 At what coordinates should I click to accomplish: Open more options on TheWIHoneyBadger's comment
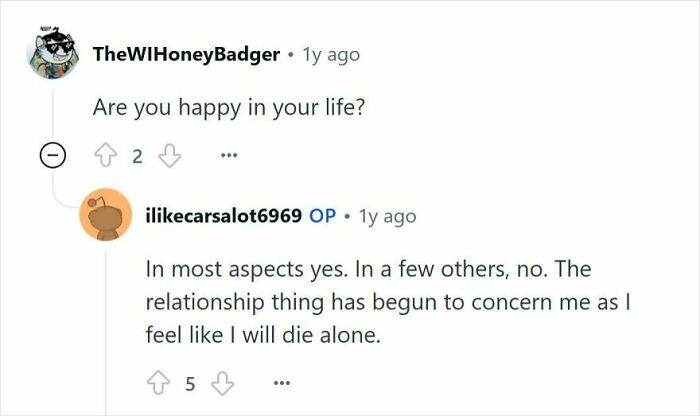[x=229, y=155]
